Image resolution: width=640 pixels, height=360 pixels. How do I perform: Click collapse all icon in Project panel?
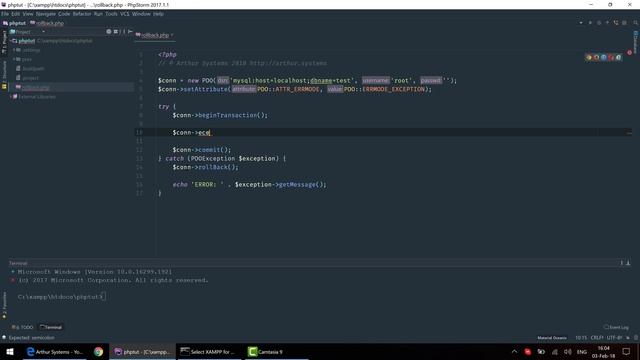[x=116, y=31]
